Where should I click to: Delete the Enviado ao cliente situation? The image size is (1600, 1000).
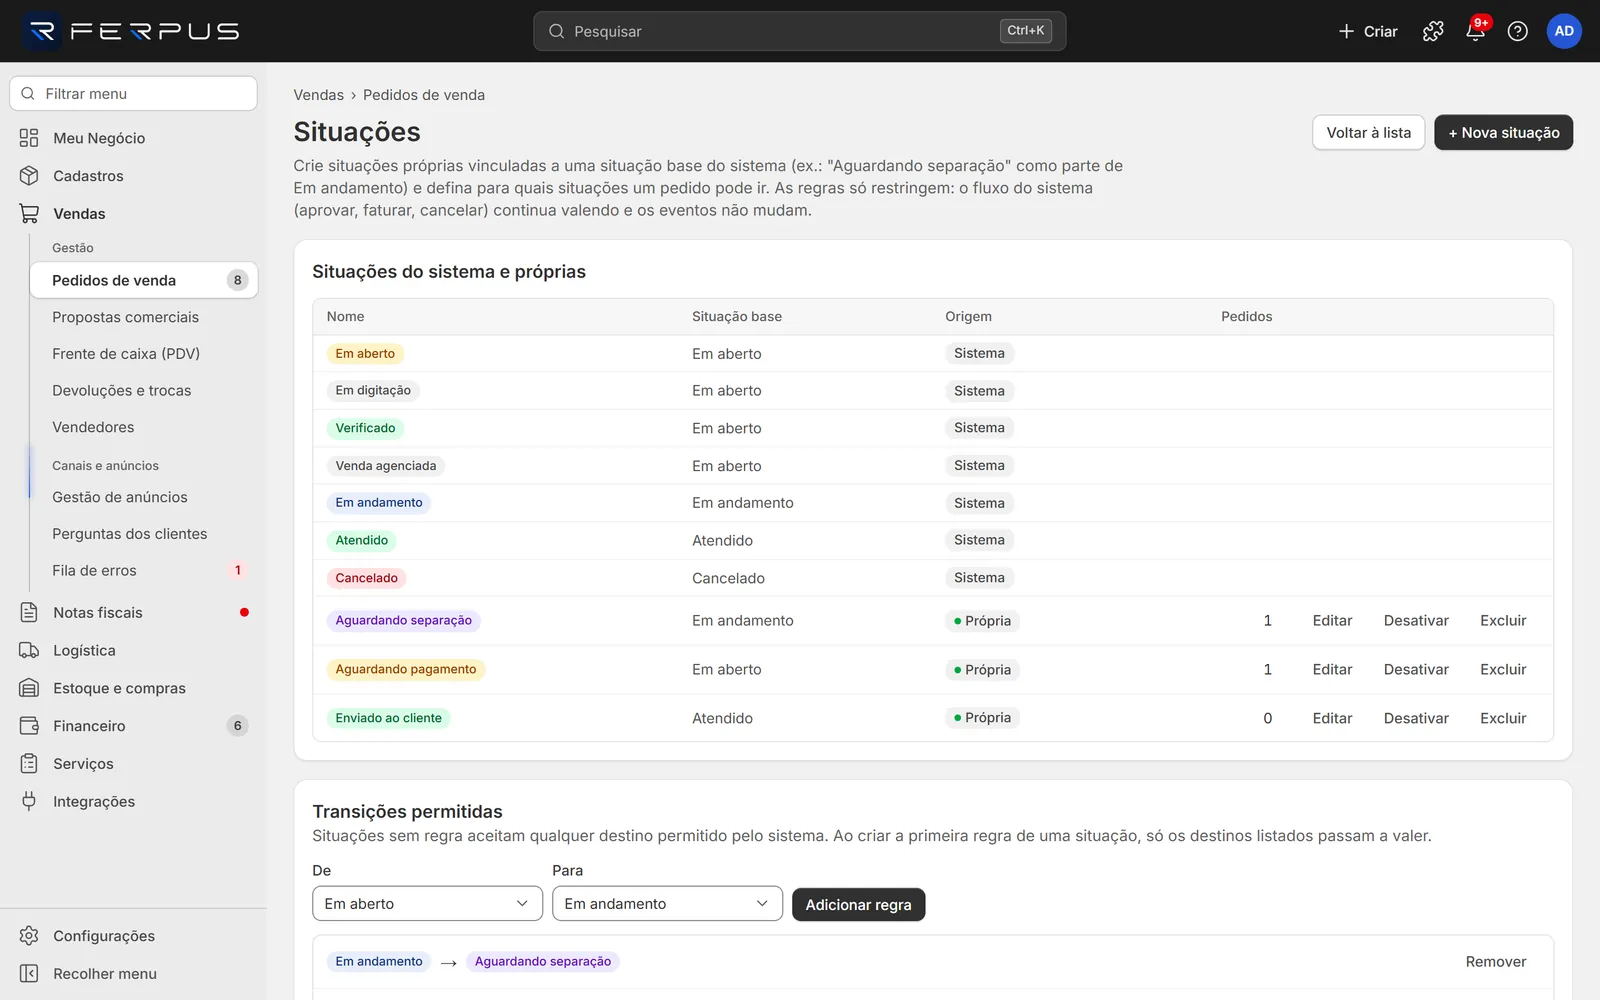click(1503, 719)
